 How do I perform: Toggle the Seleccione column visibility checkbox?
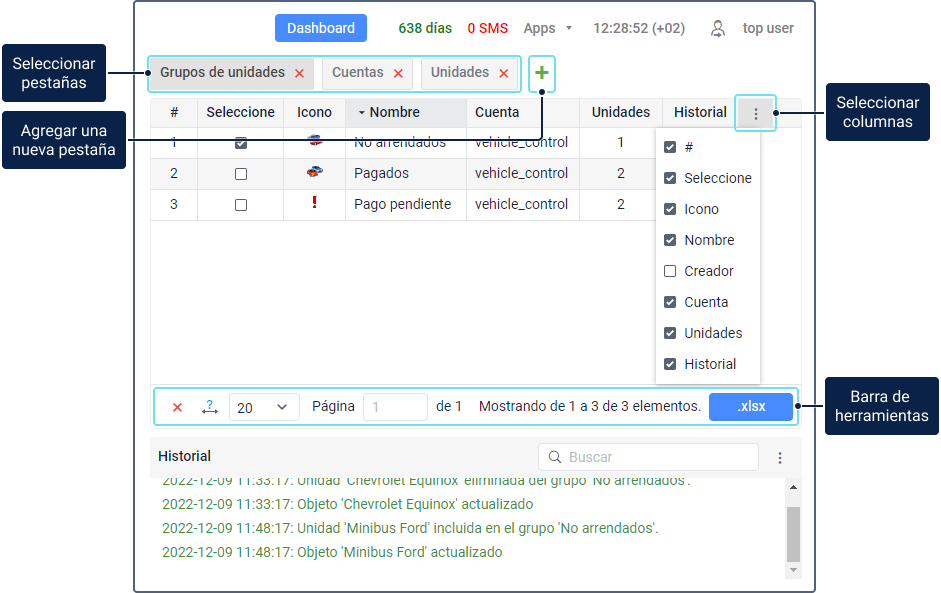670,178
